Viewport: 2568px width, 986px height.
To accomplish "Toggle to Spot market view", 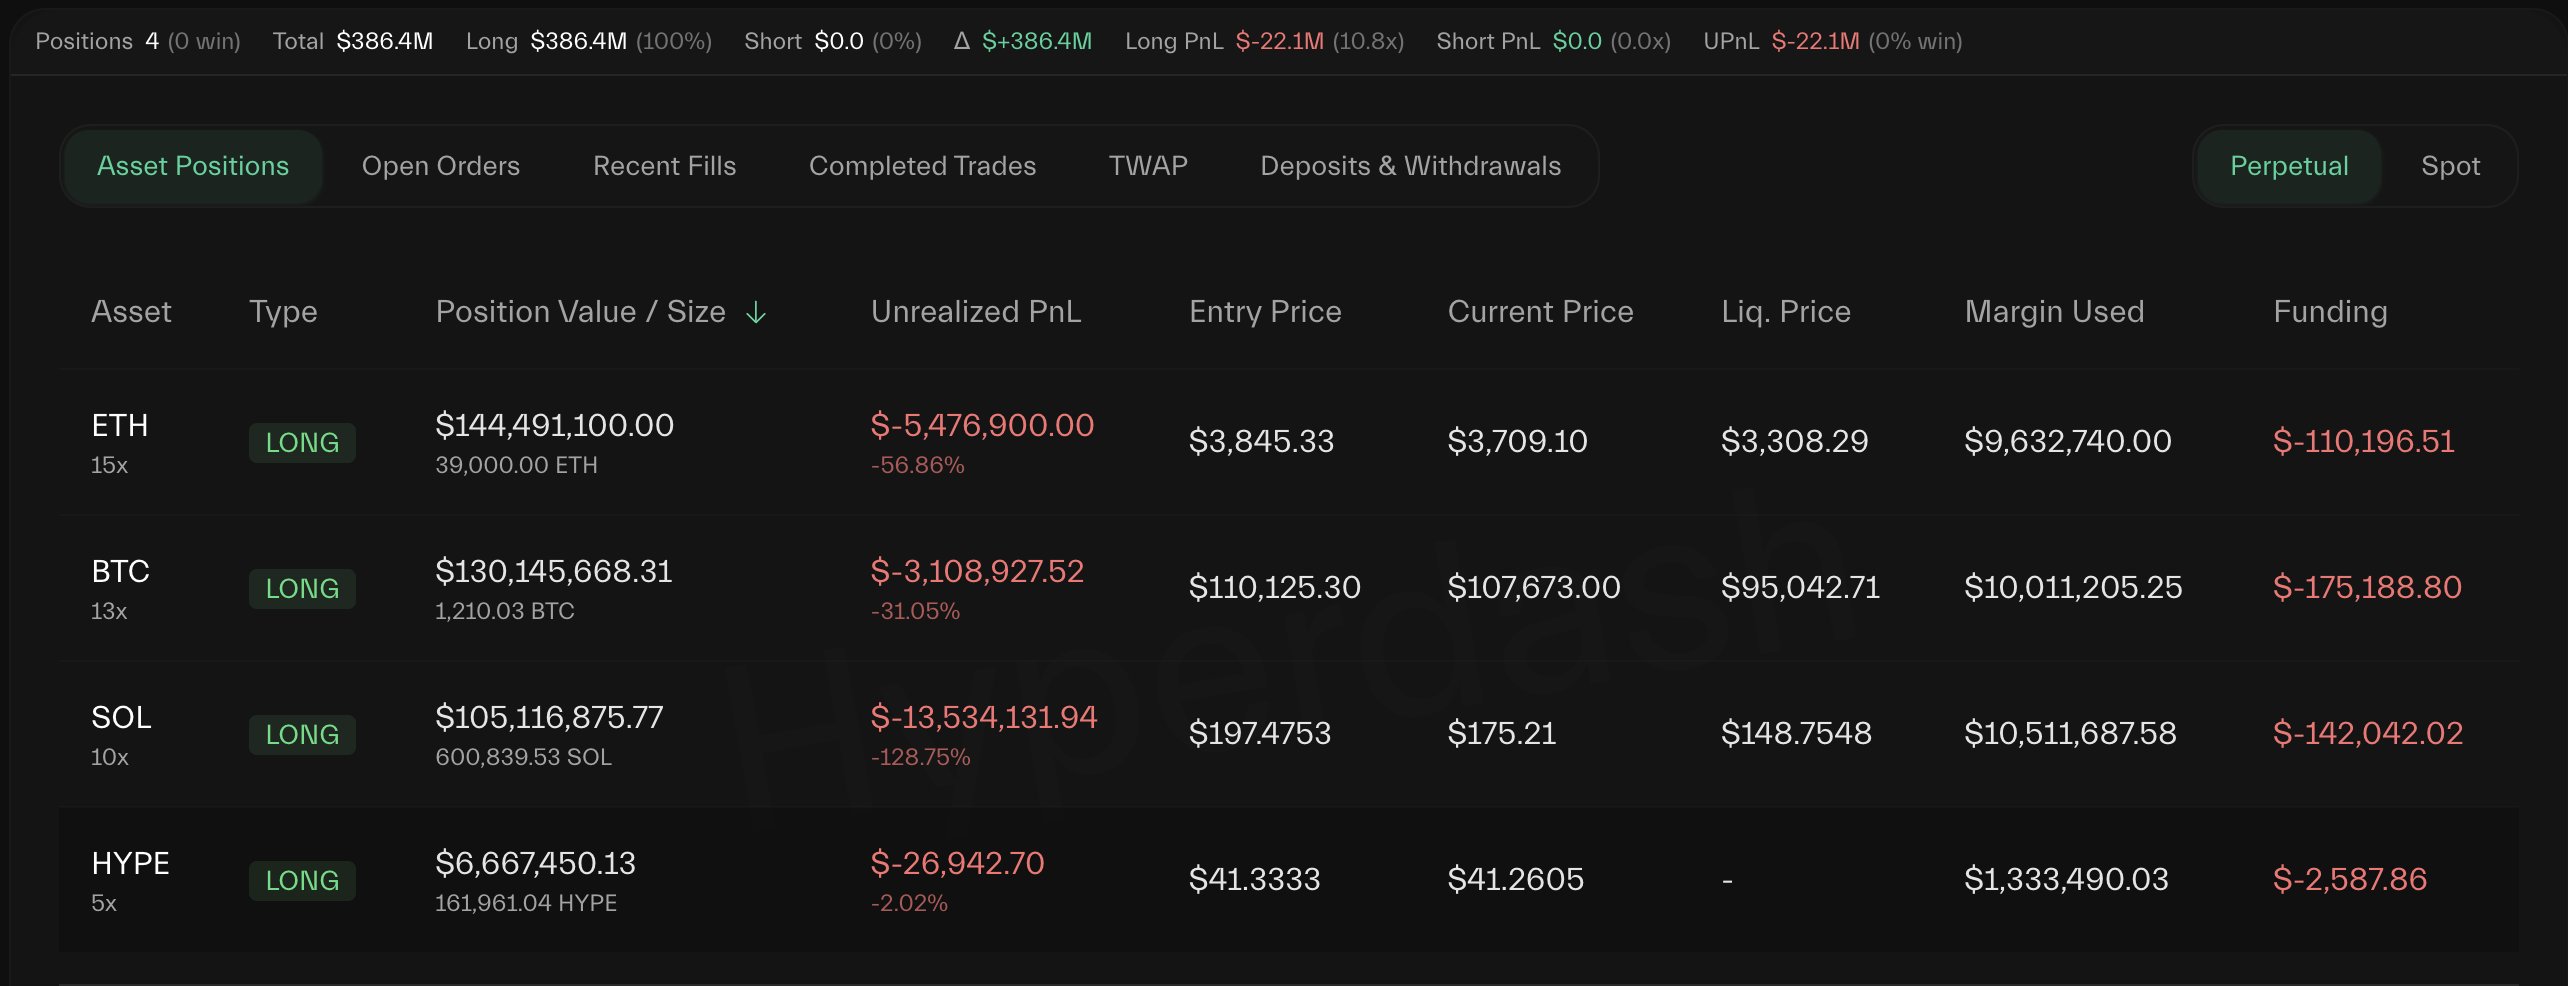I will [2450, 166].
